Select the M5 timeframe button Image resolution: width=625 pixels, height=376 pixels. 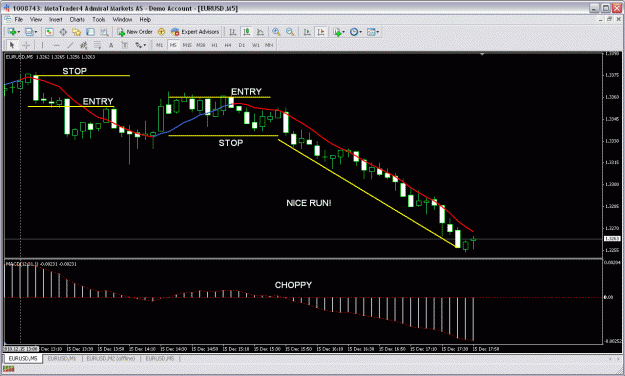pos(173,45)
